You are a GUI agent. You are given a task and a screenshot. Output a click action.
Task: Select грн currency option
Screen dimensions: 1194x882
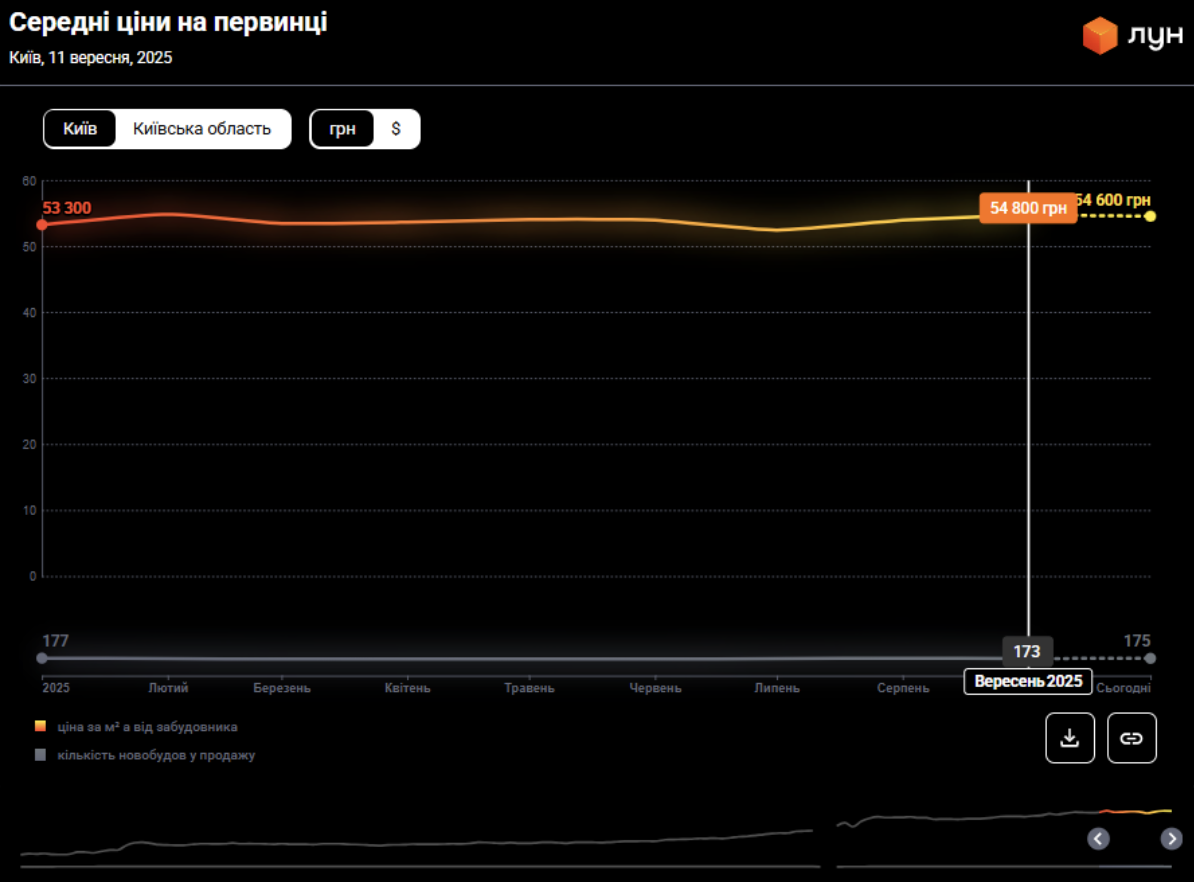coord(342,129)
